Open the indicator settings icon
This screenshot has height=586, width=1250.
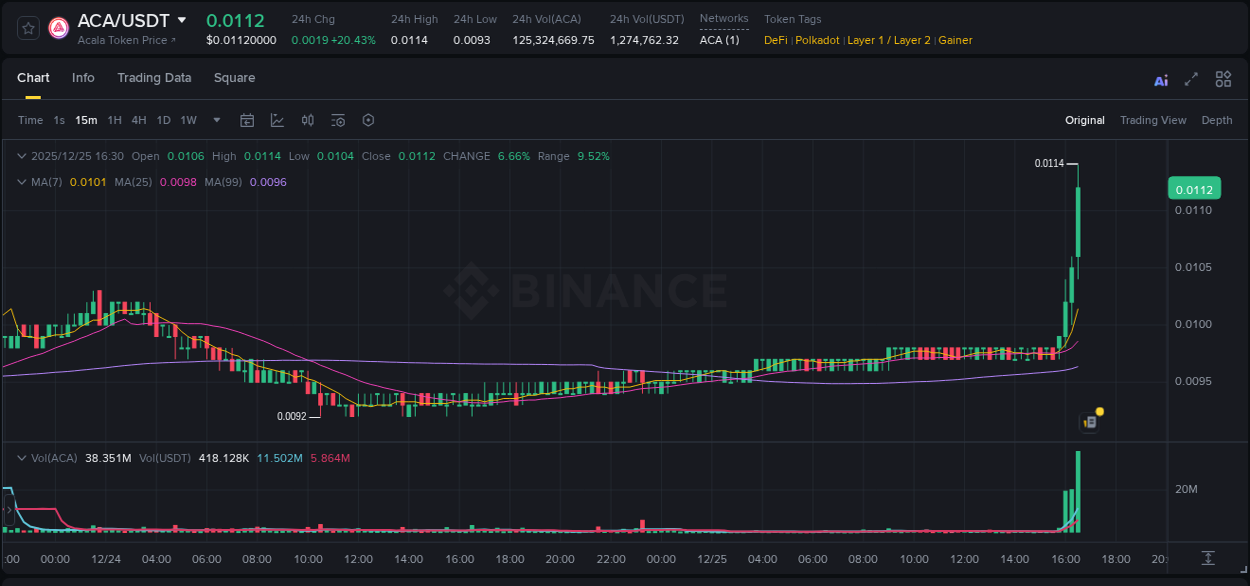click(337, 120)
